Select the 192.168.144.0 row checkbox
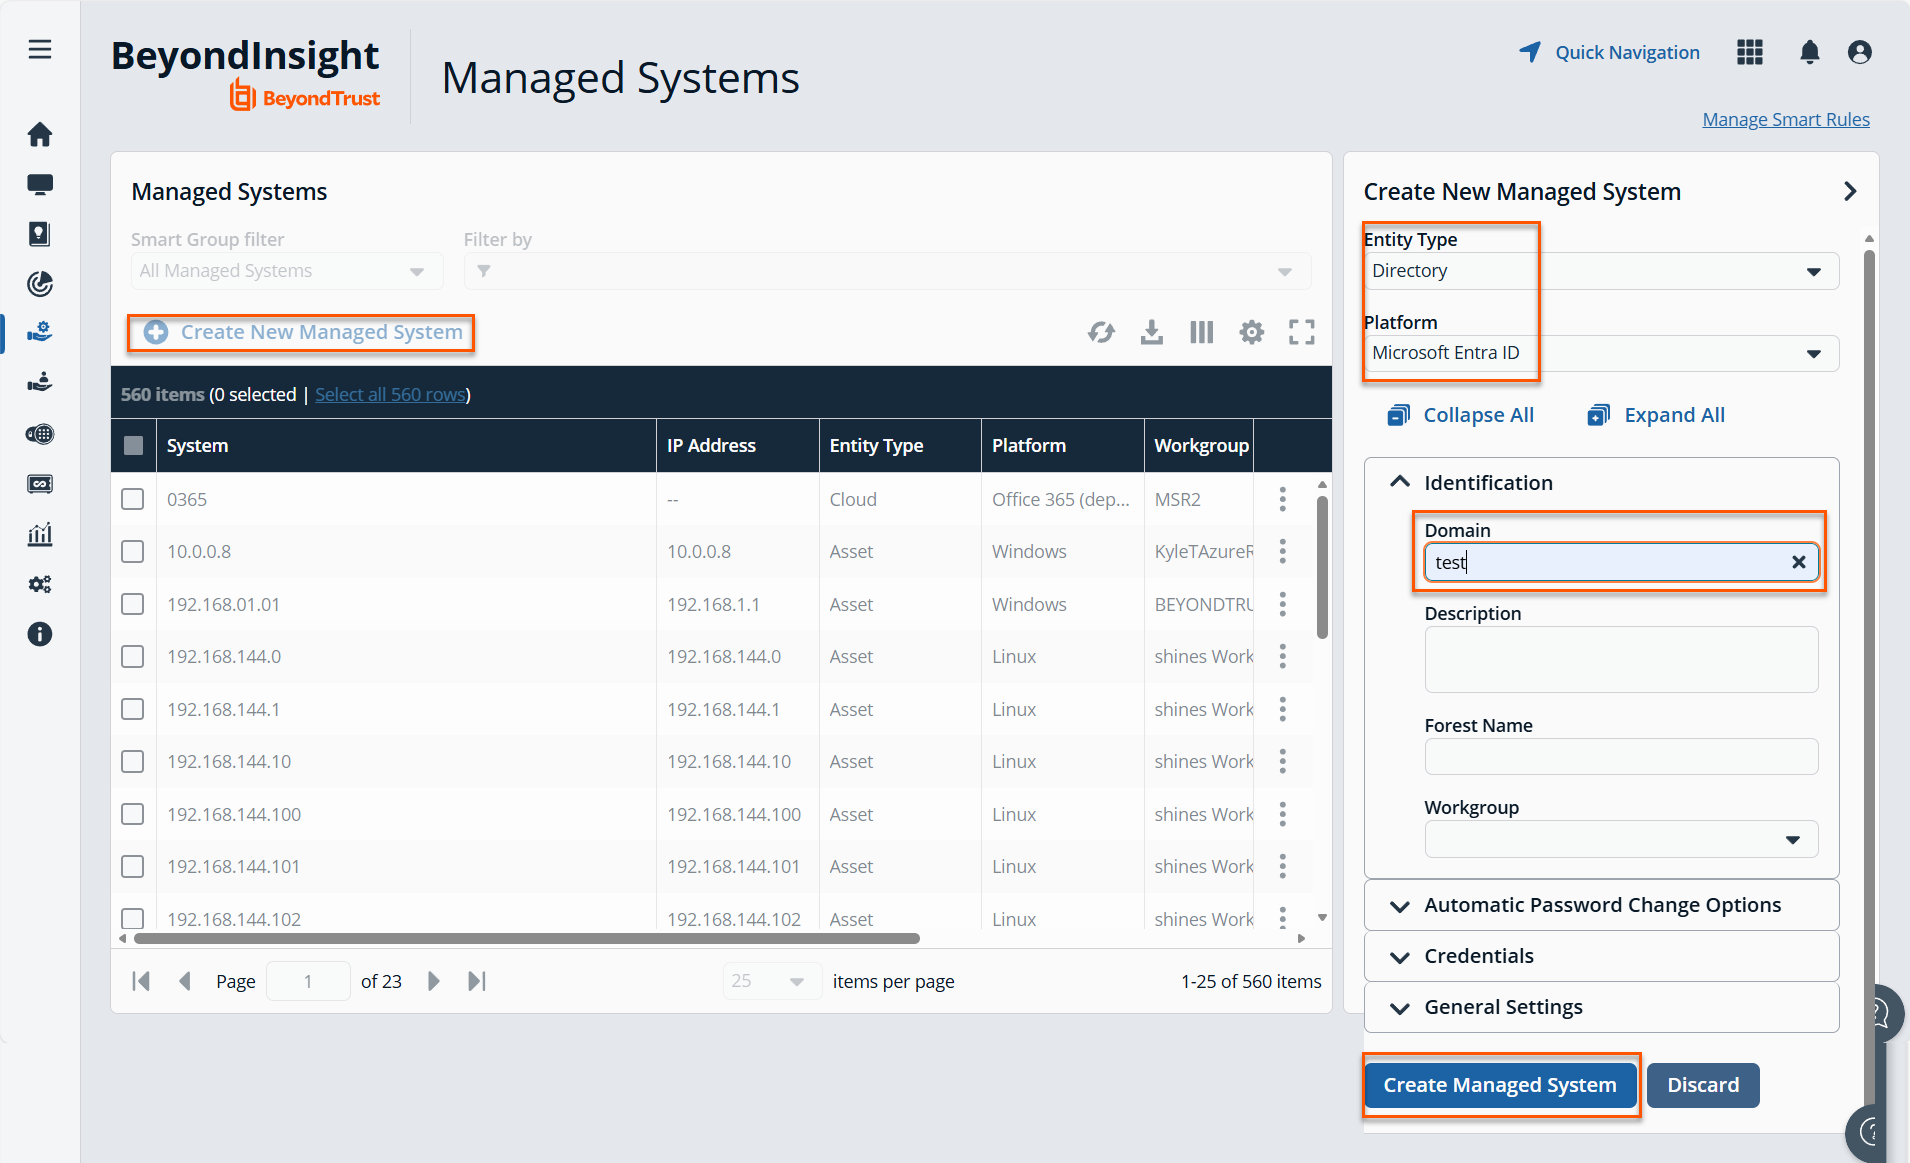Image resolution: width=1910 pixels, height=1163 pixels. point(133,656)
